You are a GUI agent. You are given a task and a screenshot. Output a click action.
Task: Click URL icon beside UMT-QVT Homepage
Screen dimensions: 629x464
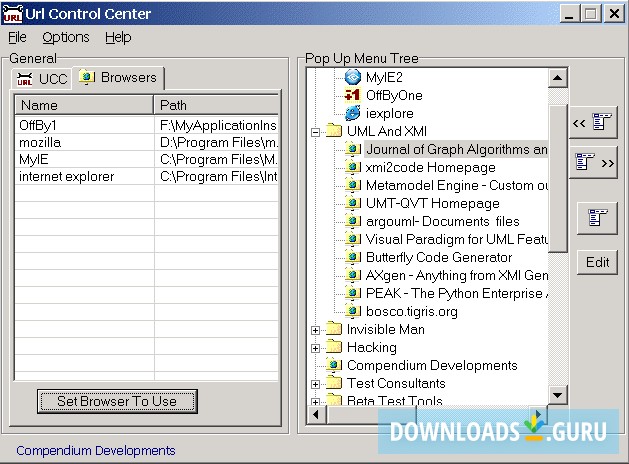tap(353, 203)
